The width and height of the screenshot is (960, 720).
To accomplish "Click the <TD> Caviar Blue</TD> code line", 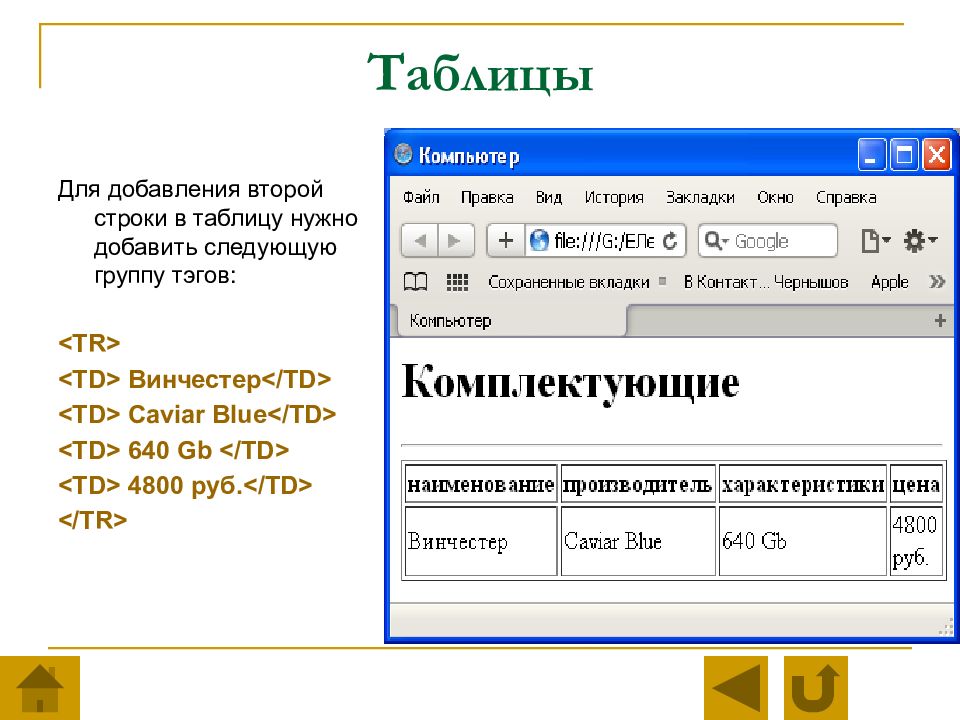I will point(197,414).
